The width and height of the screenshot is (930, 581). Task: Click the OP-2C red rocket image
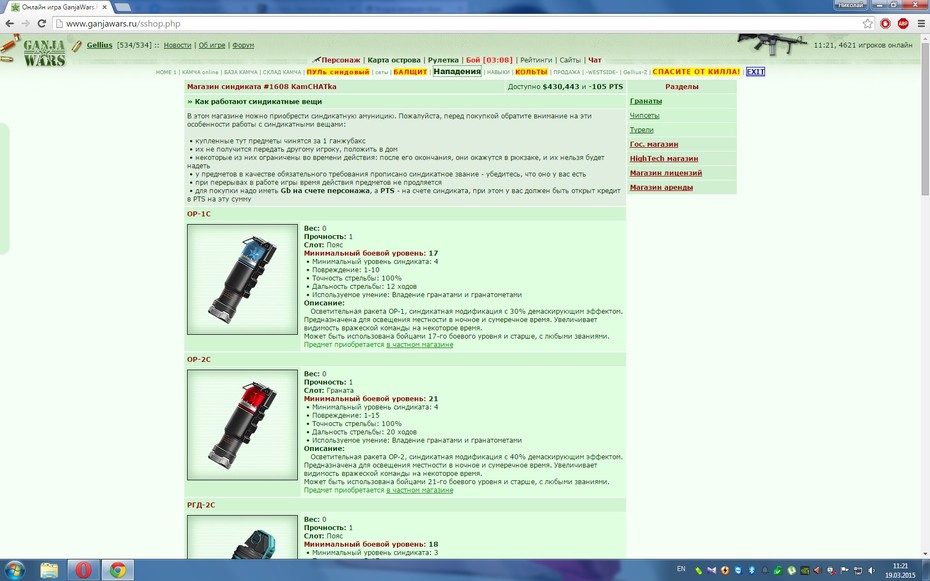coord(243,425)
